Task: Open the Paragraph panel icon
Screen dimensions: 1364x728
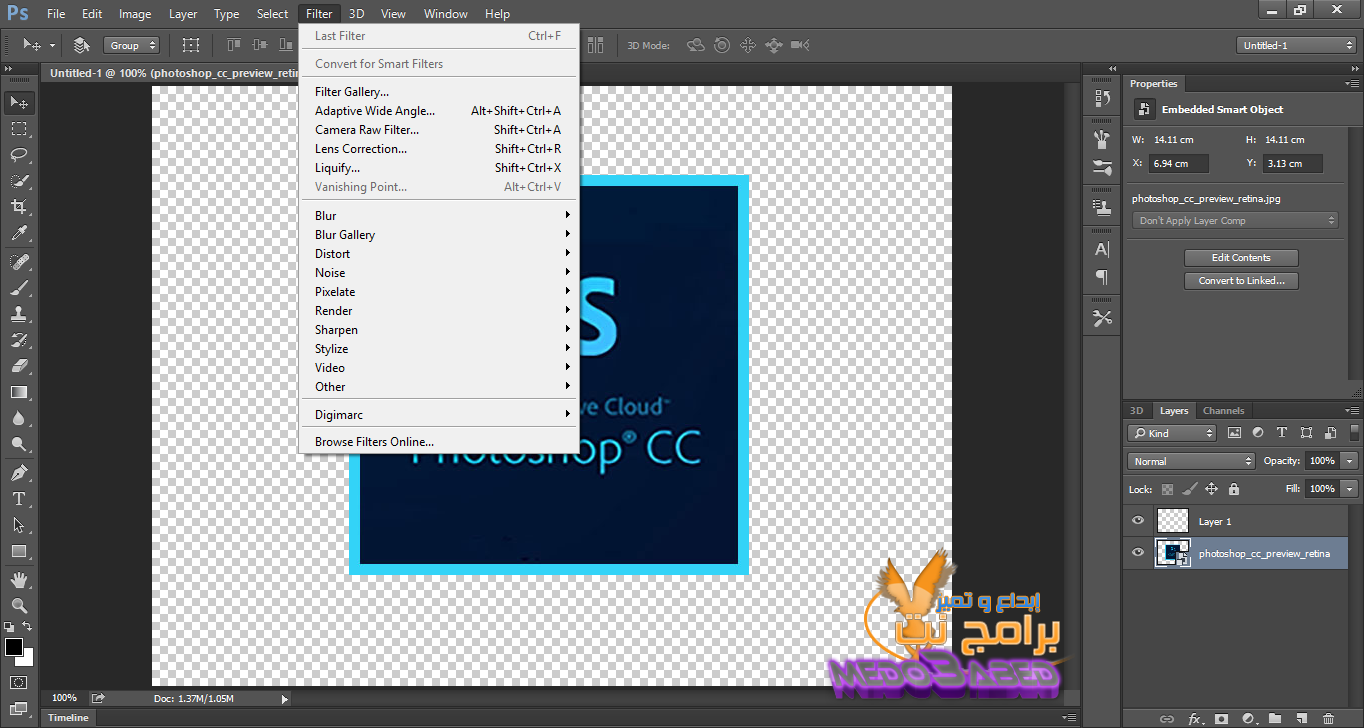Action: click(x=1102, y=277)
